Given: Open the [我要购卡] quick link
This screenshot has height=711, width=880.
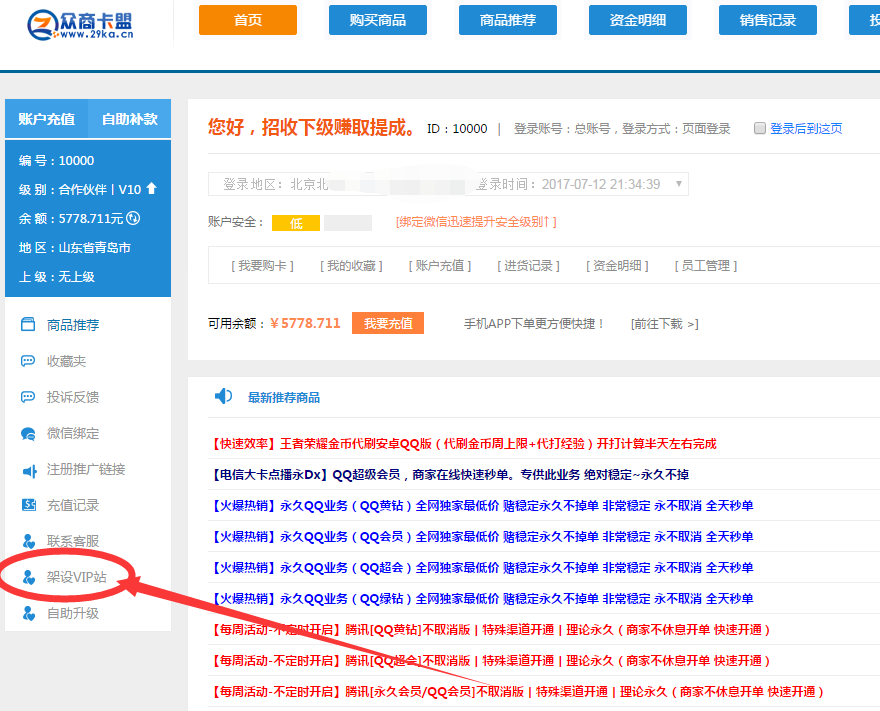Looking at the screenshot, I should 263,265.
